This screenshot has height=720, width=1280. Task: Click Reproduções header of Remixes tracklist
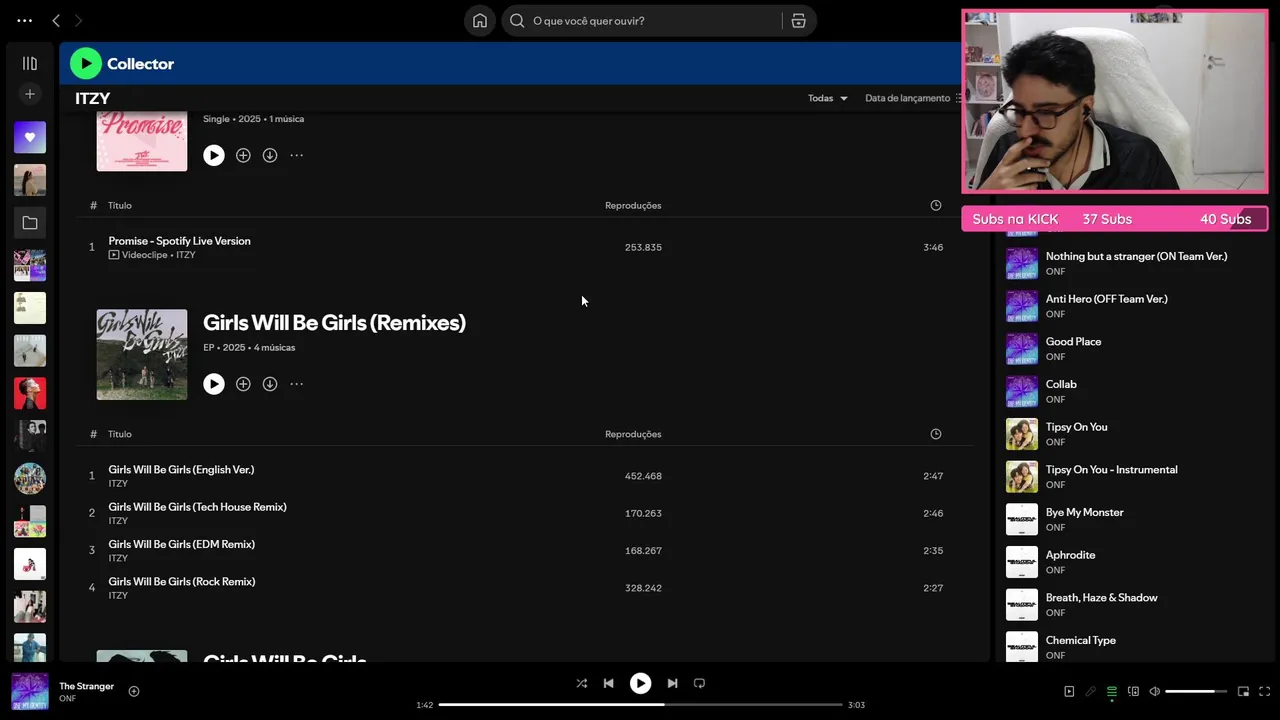pyautogui.click(x=633, y=434)
